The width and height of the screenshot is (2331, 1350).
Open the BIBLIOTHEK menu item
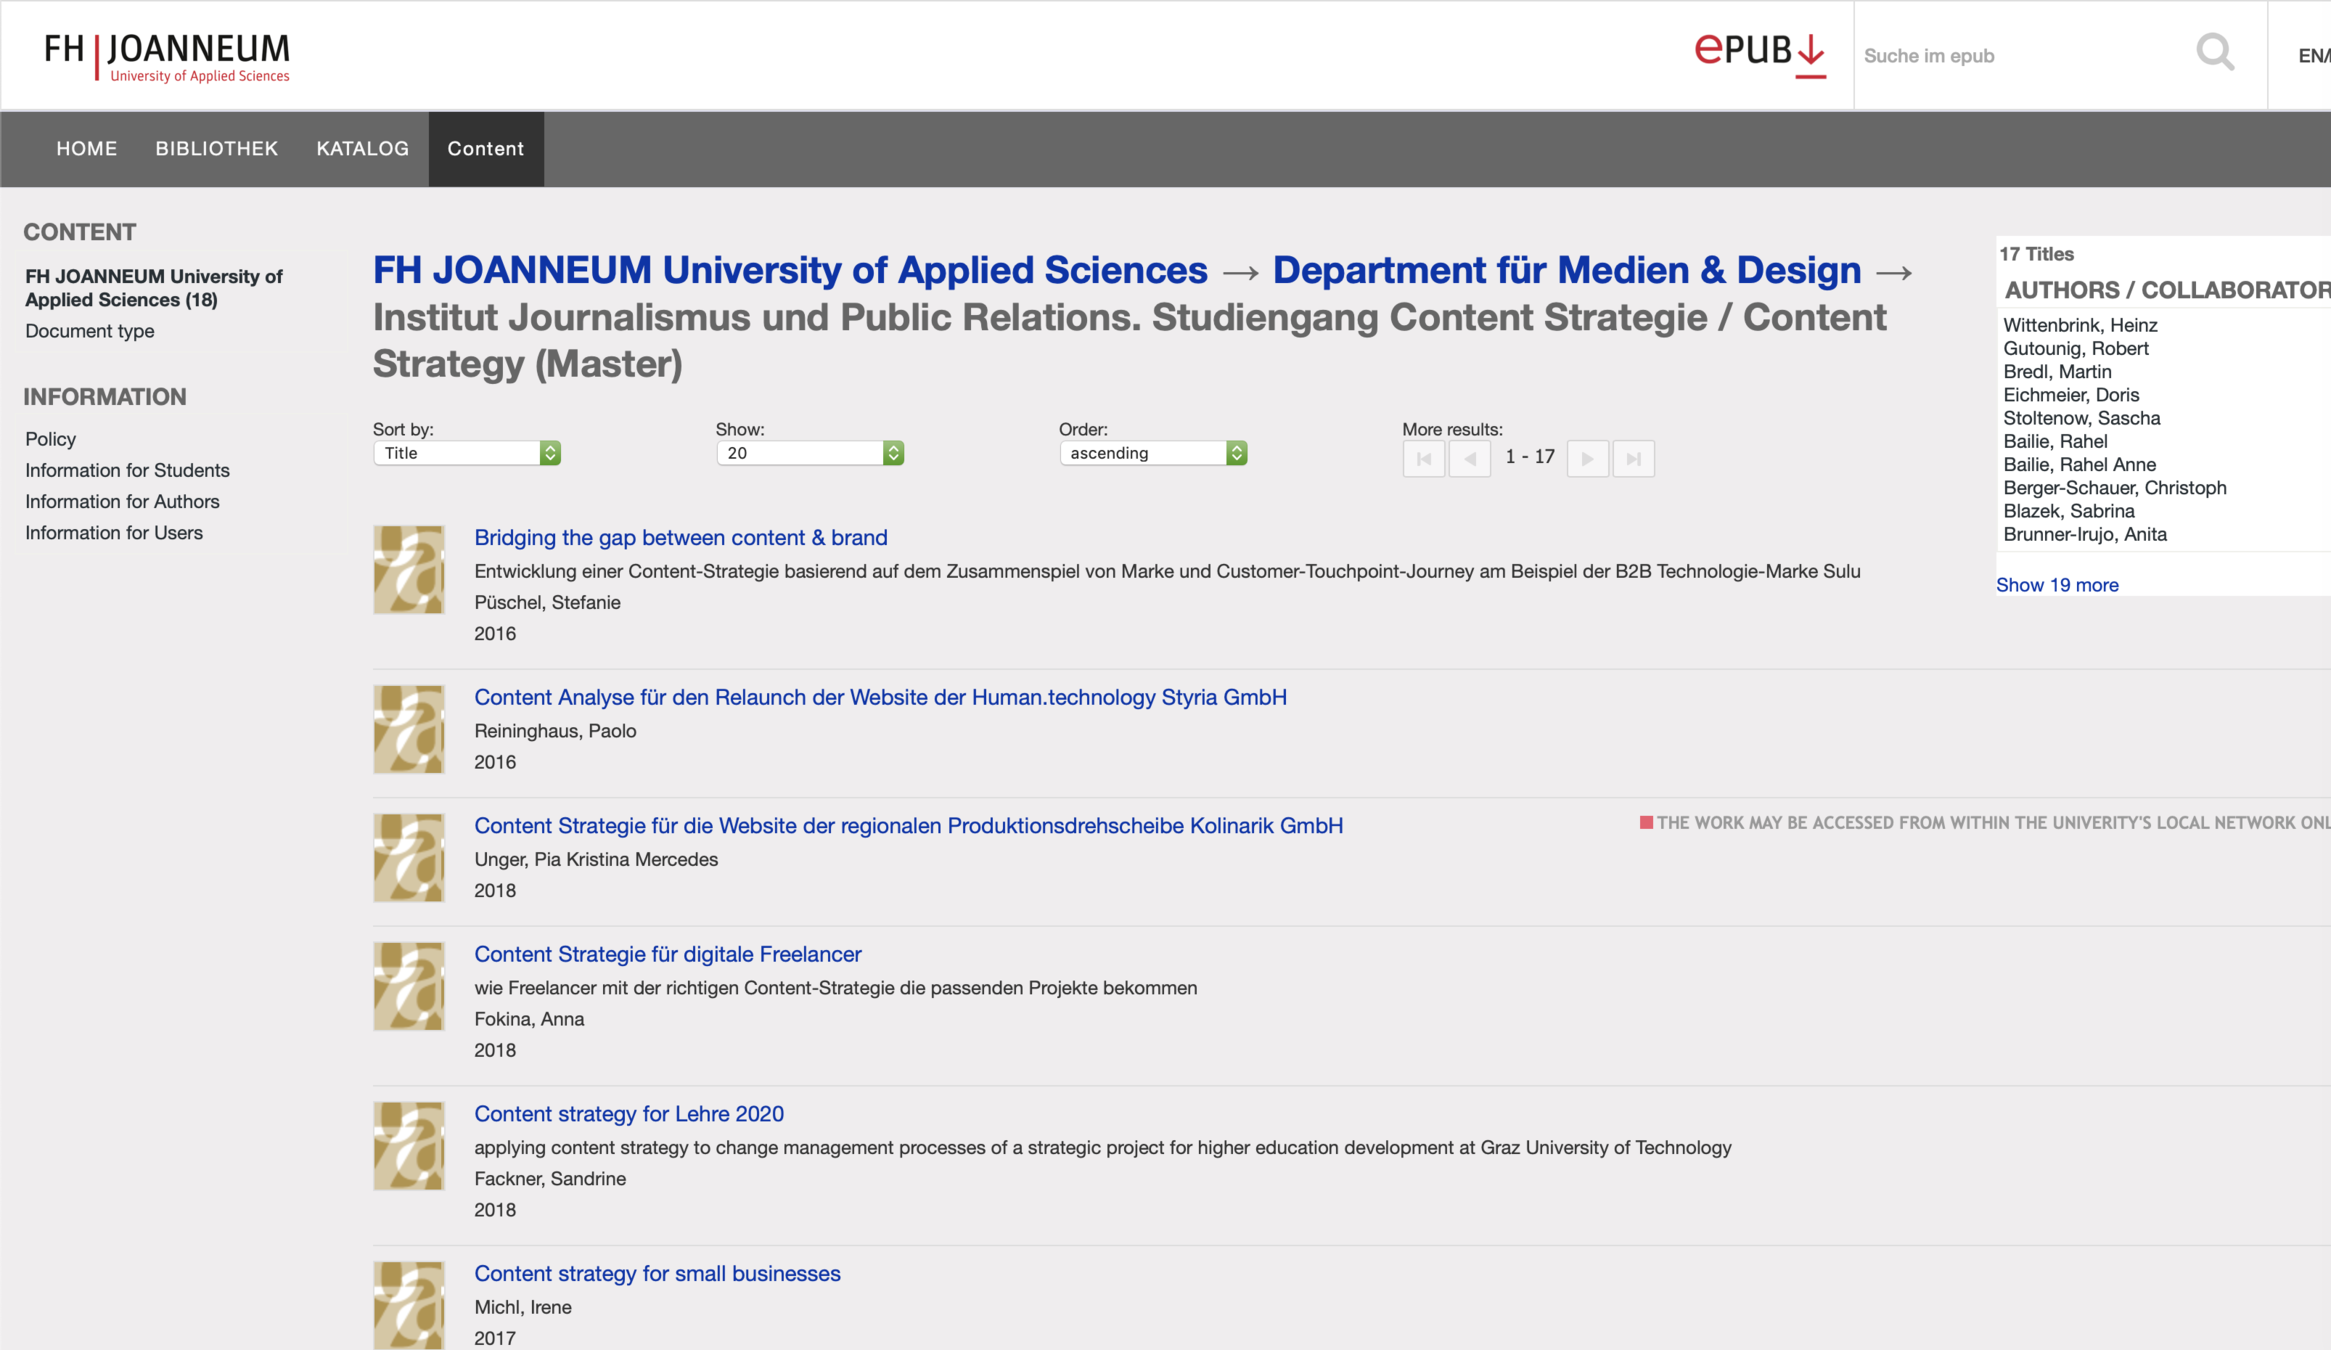[x=216, y=149]
